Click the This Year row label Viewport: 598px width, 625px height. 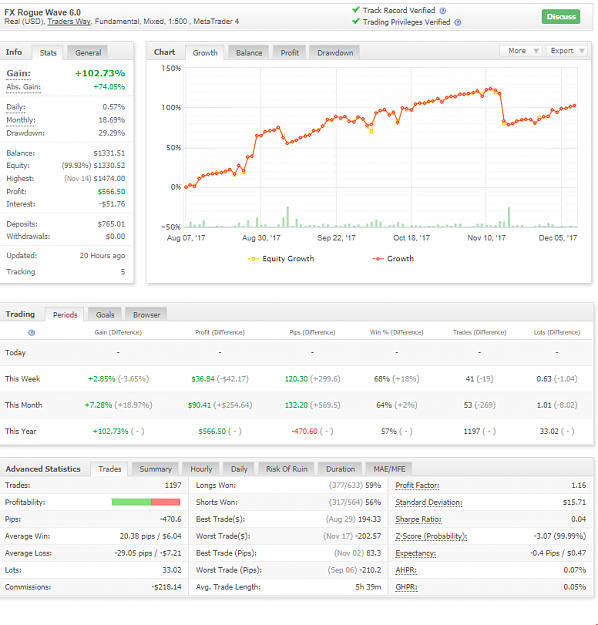click(20, 431)
